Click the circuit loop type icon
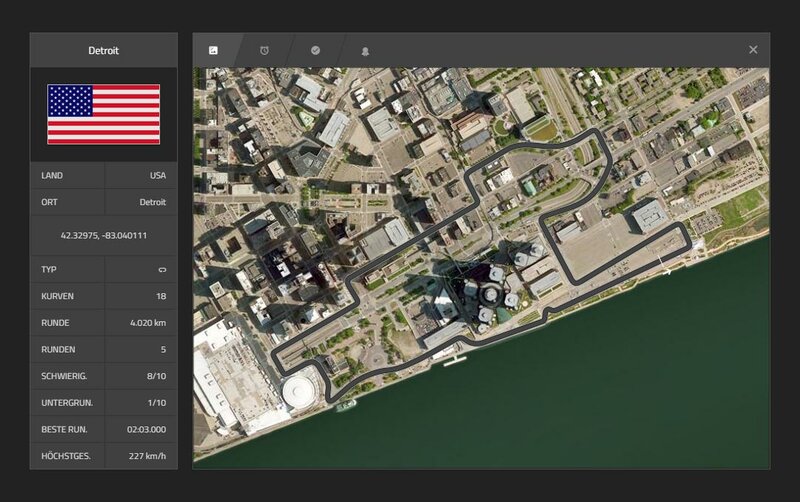800x502 pixels. coord(160,270)
